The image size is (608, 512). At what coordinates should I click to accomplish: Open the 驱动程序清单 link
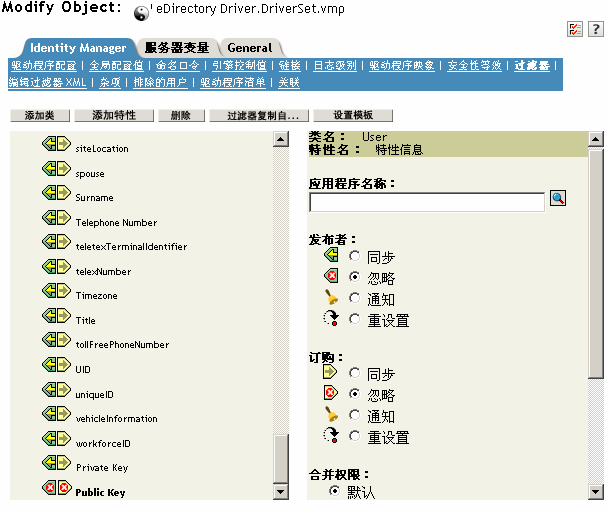click(x=233, y=82)
